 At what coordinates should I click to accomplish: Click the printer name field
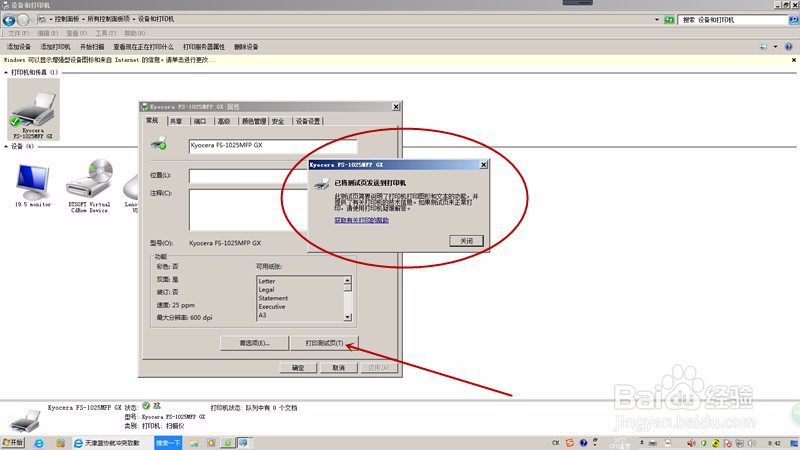pos(272,145)
